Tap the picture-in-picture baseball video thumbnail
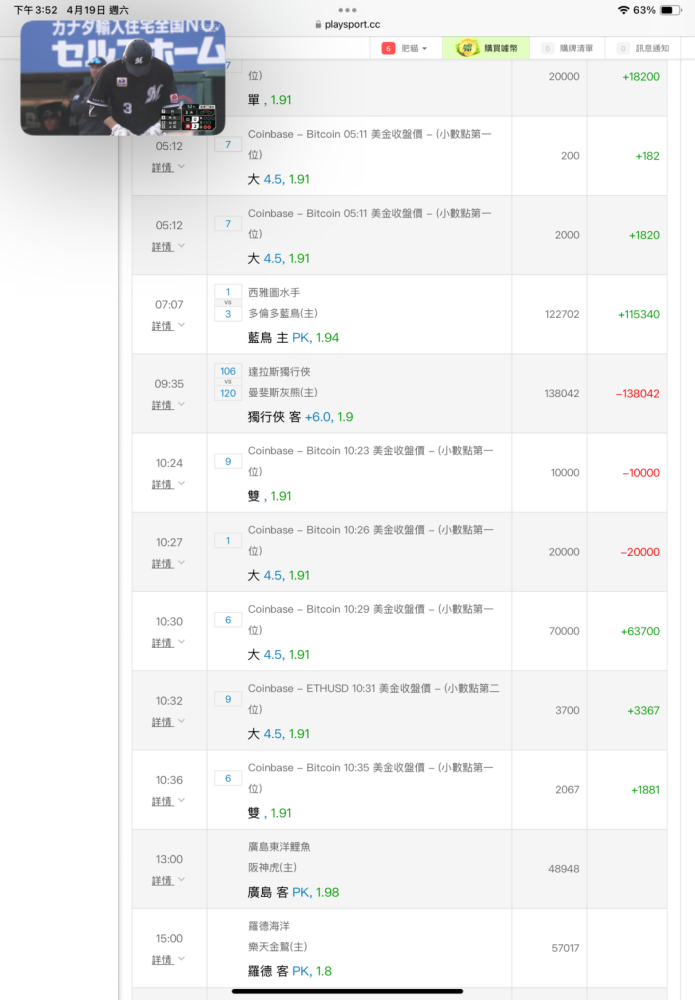Image resolution: width=695 pixels, height=1000 pixels. [x=123, y=77]
